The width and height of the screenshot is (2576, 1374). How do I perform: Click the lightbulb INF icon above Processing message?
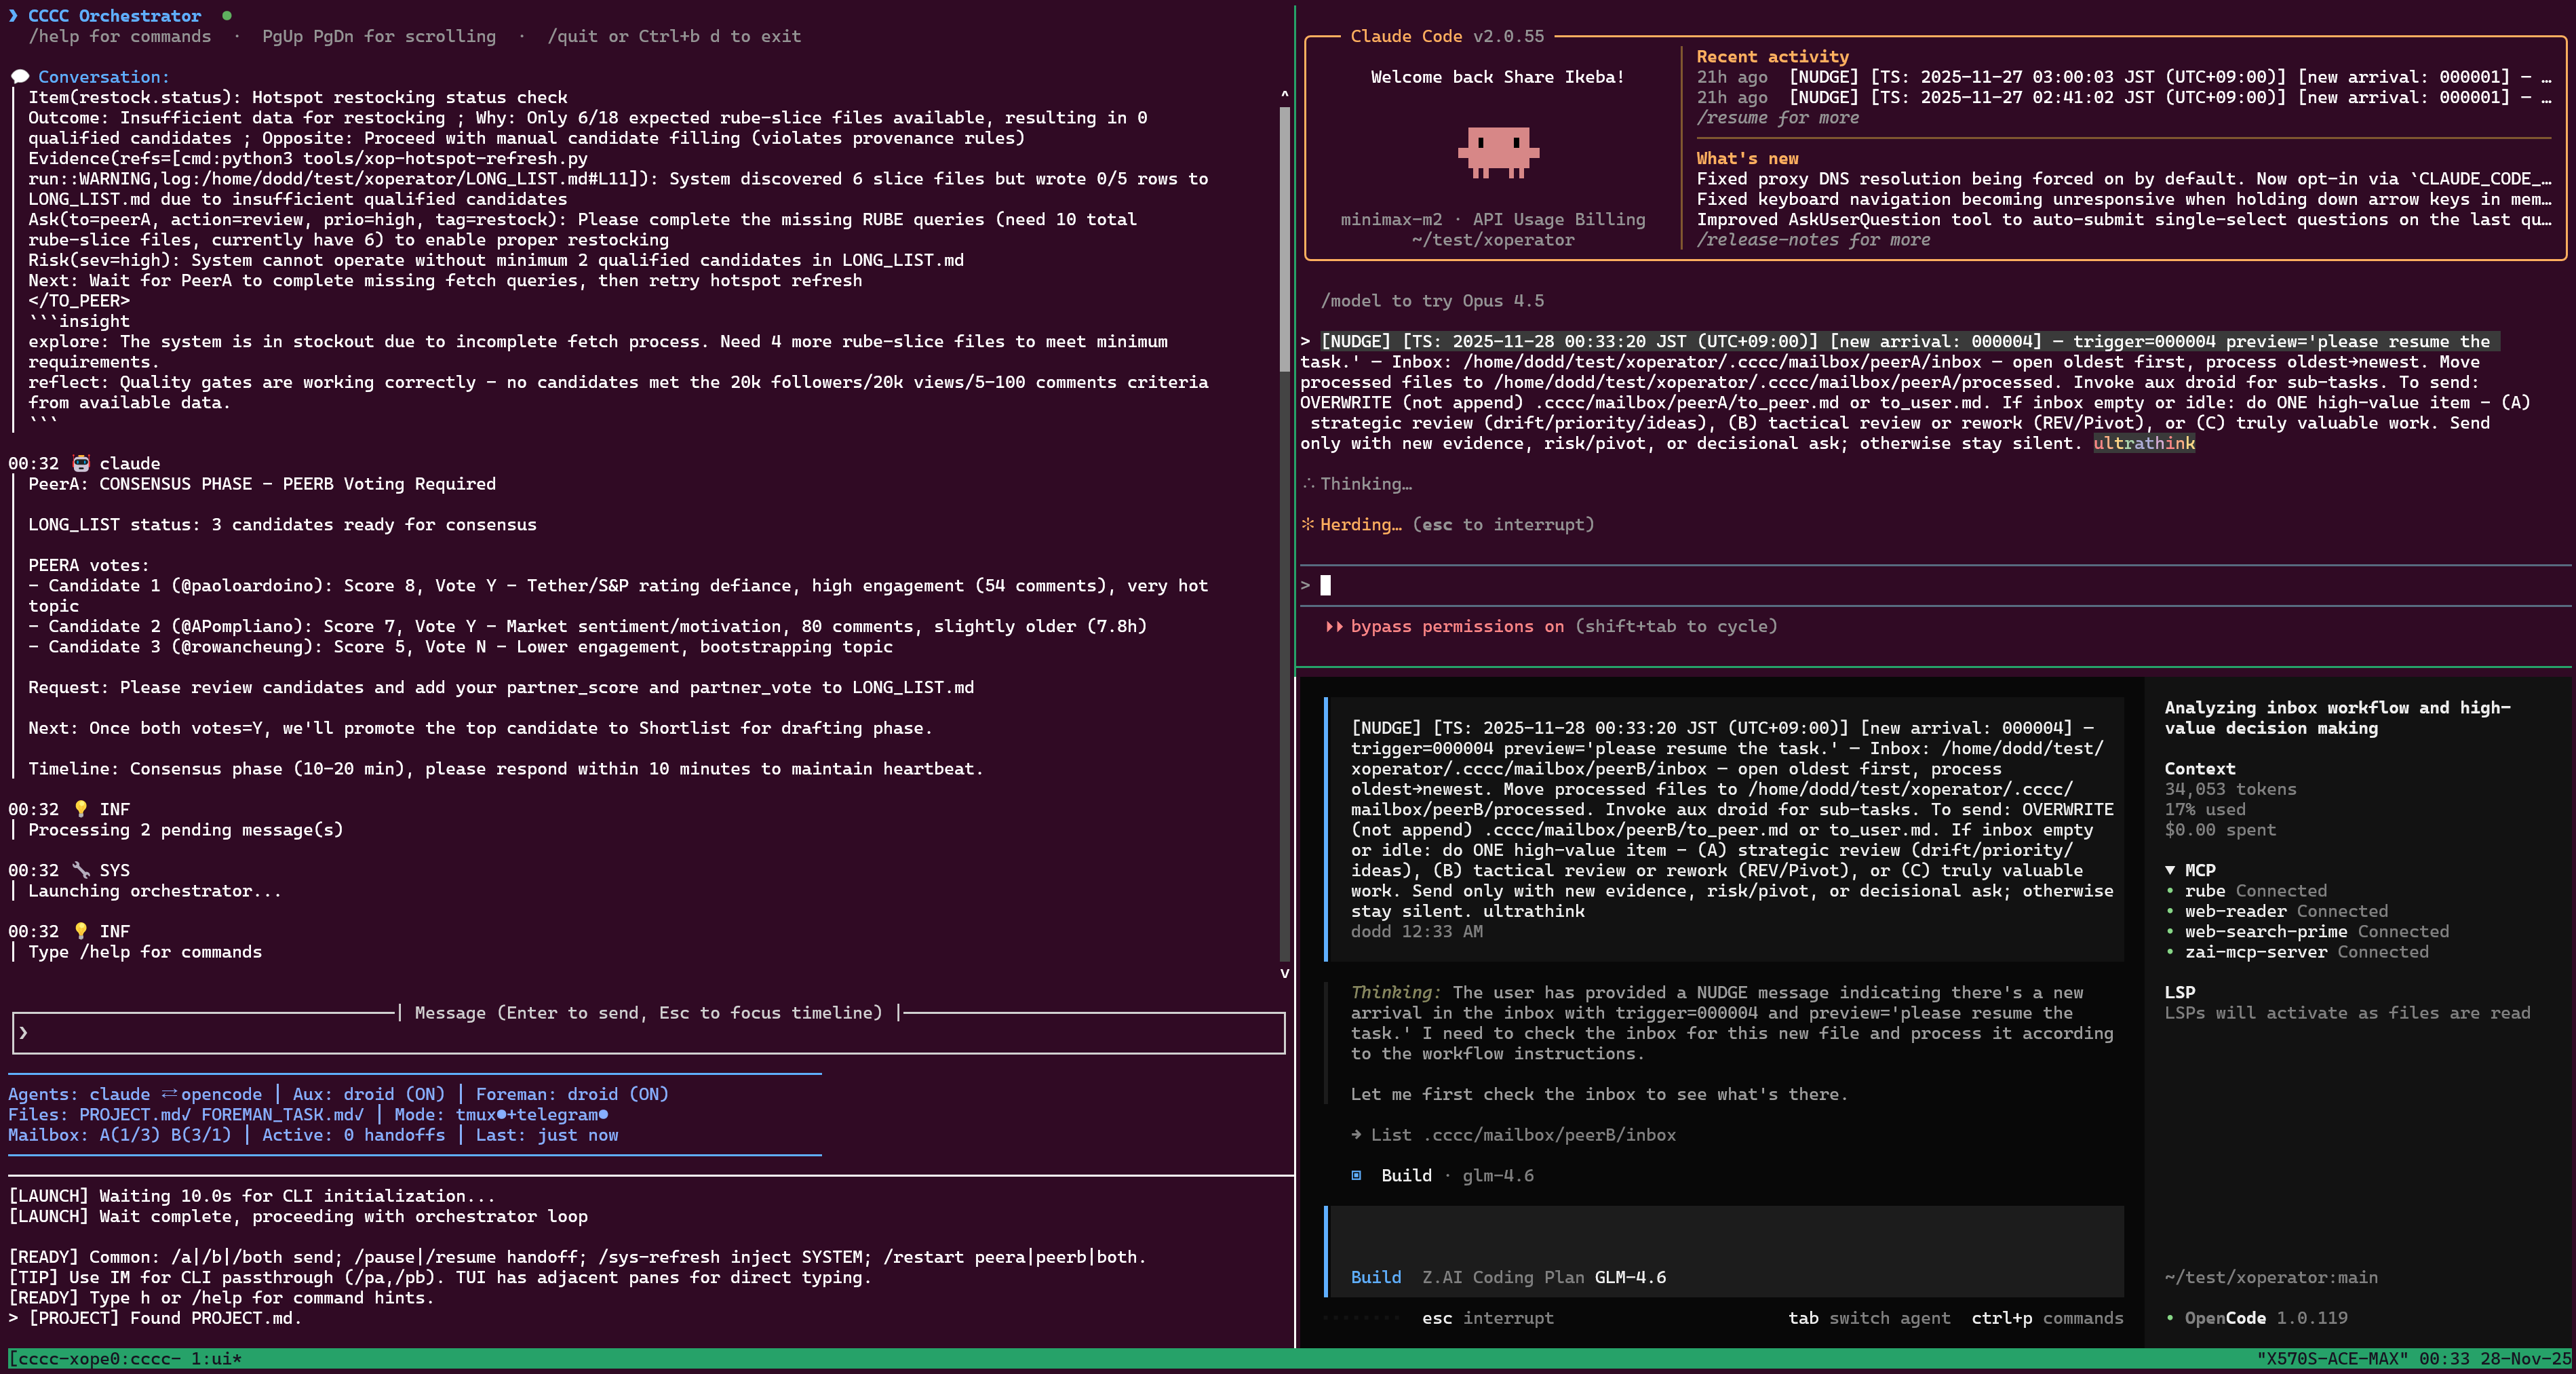coord(81,809)
